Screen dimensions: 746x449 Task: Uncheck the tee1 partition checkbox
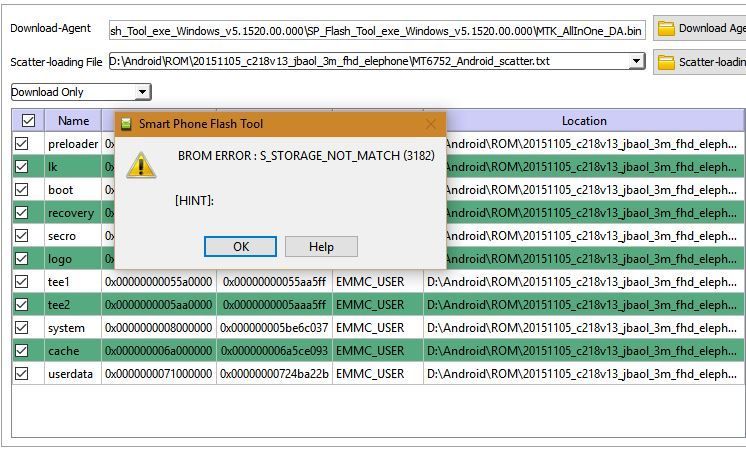pyautogui.click(x=21, y=282)
